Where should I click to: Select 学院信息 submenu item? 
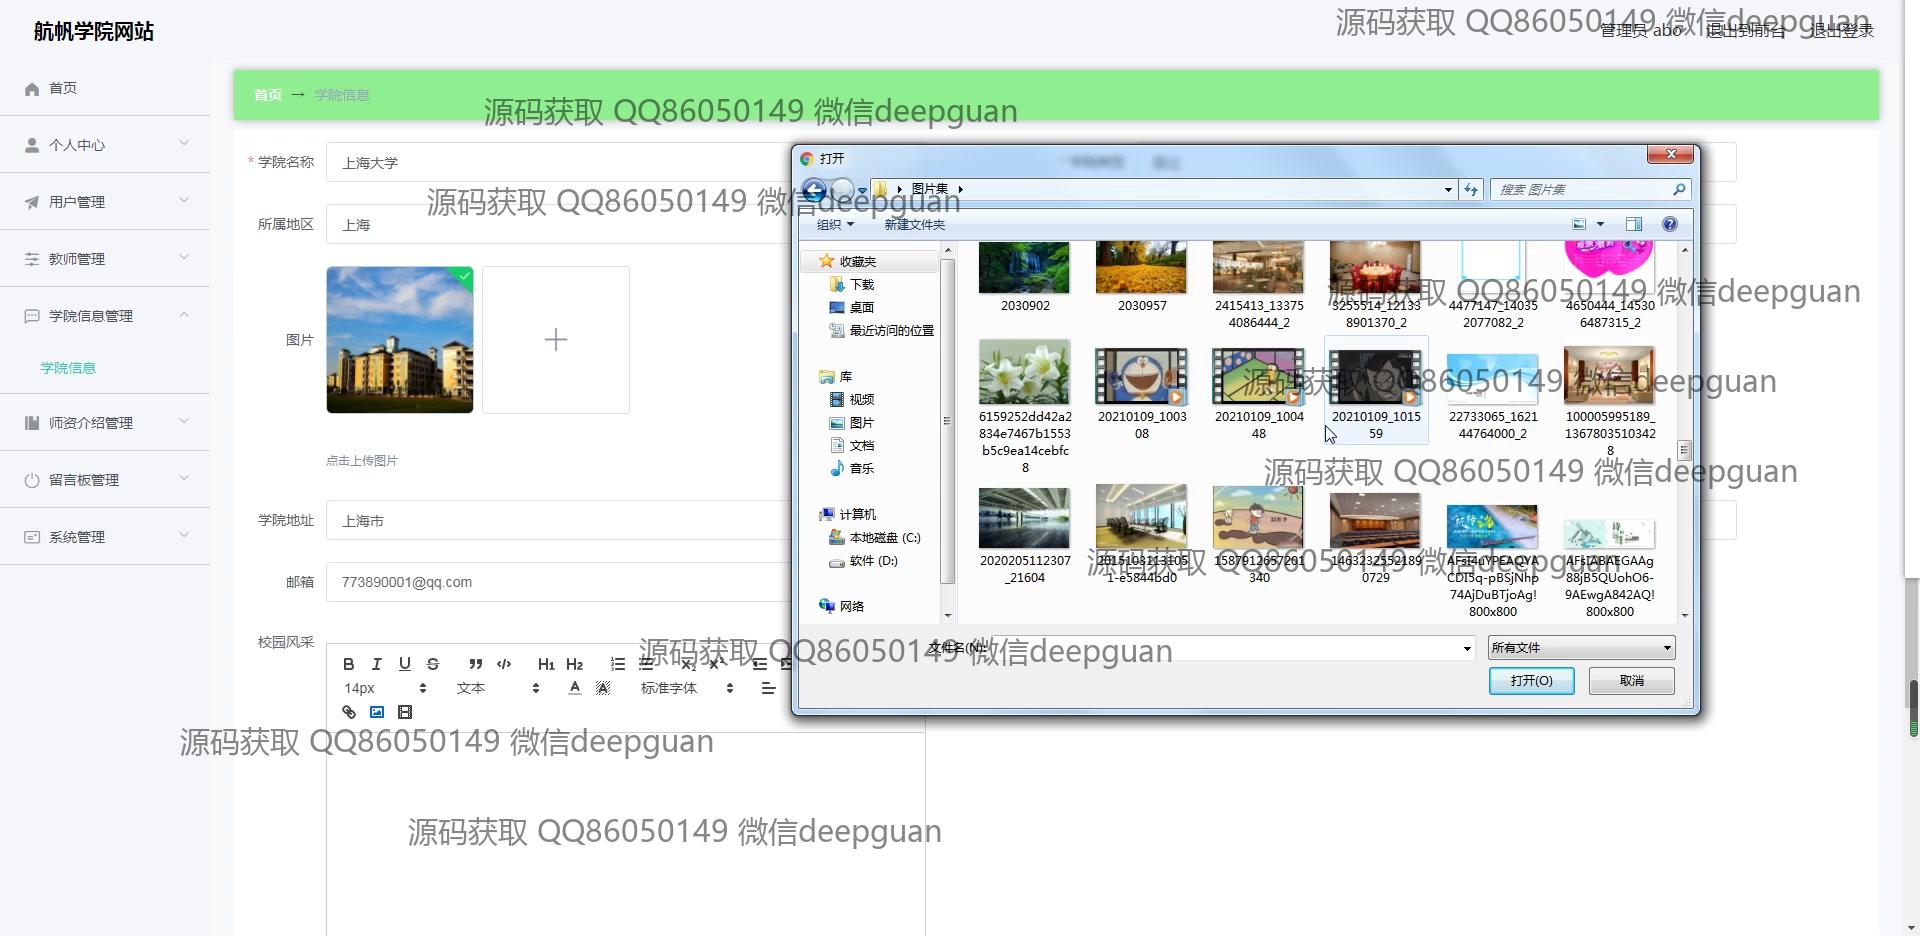tap(68, 368)
